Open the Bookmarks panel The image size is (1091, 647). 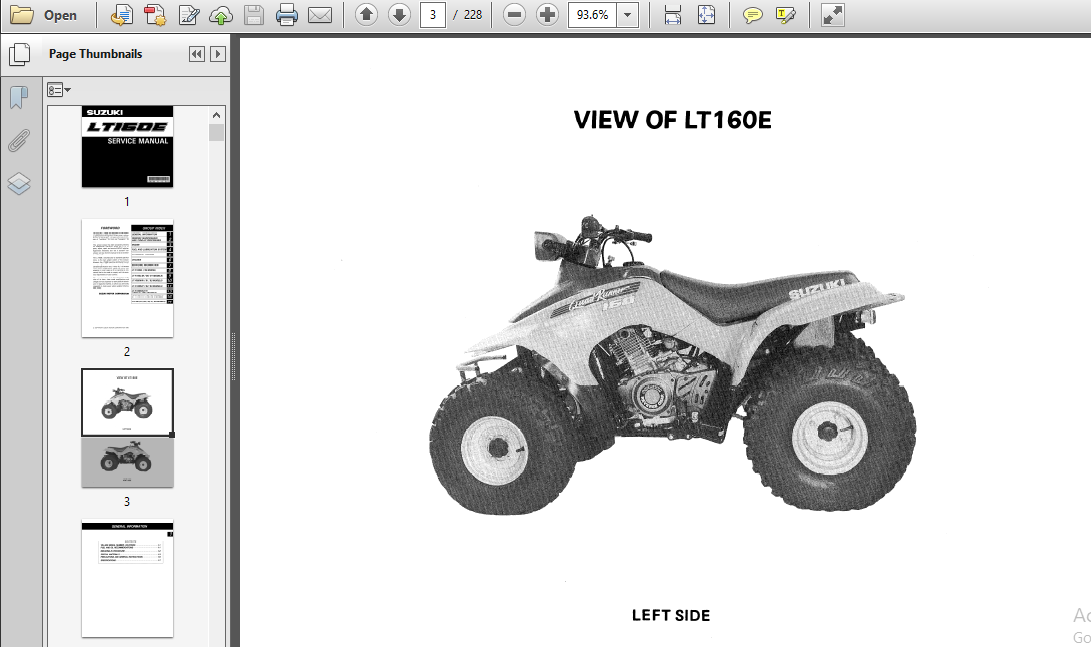tap(19, 97)
